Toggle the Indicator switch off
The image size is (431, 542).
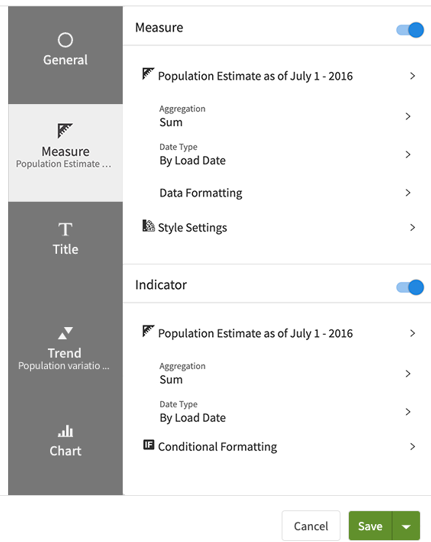[410, 287]
